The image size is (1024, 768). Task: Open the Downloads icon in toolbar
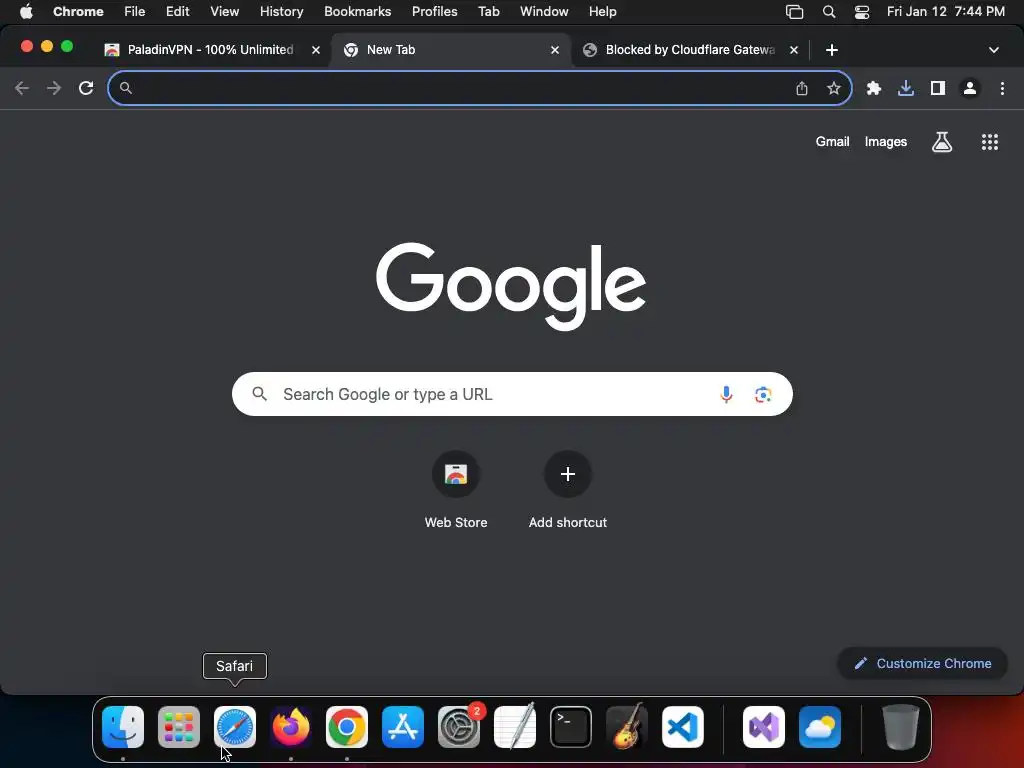coord(906,88)
